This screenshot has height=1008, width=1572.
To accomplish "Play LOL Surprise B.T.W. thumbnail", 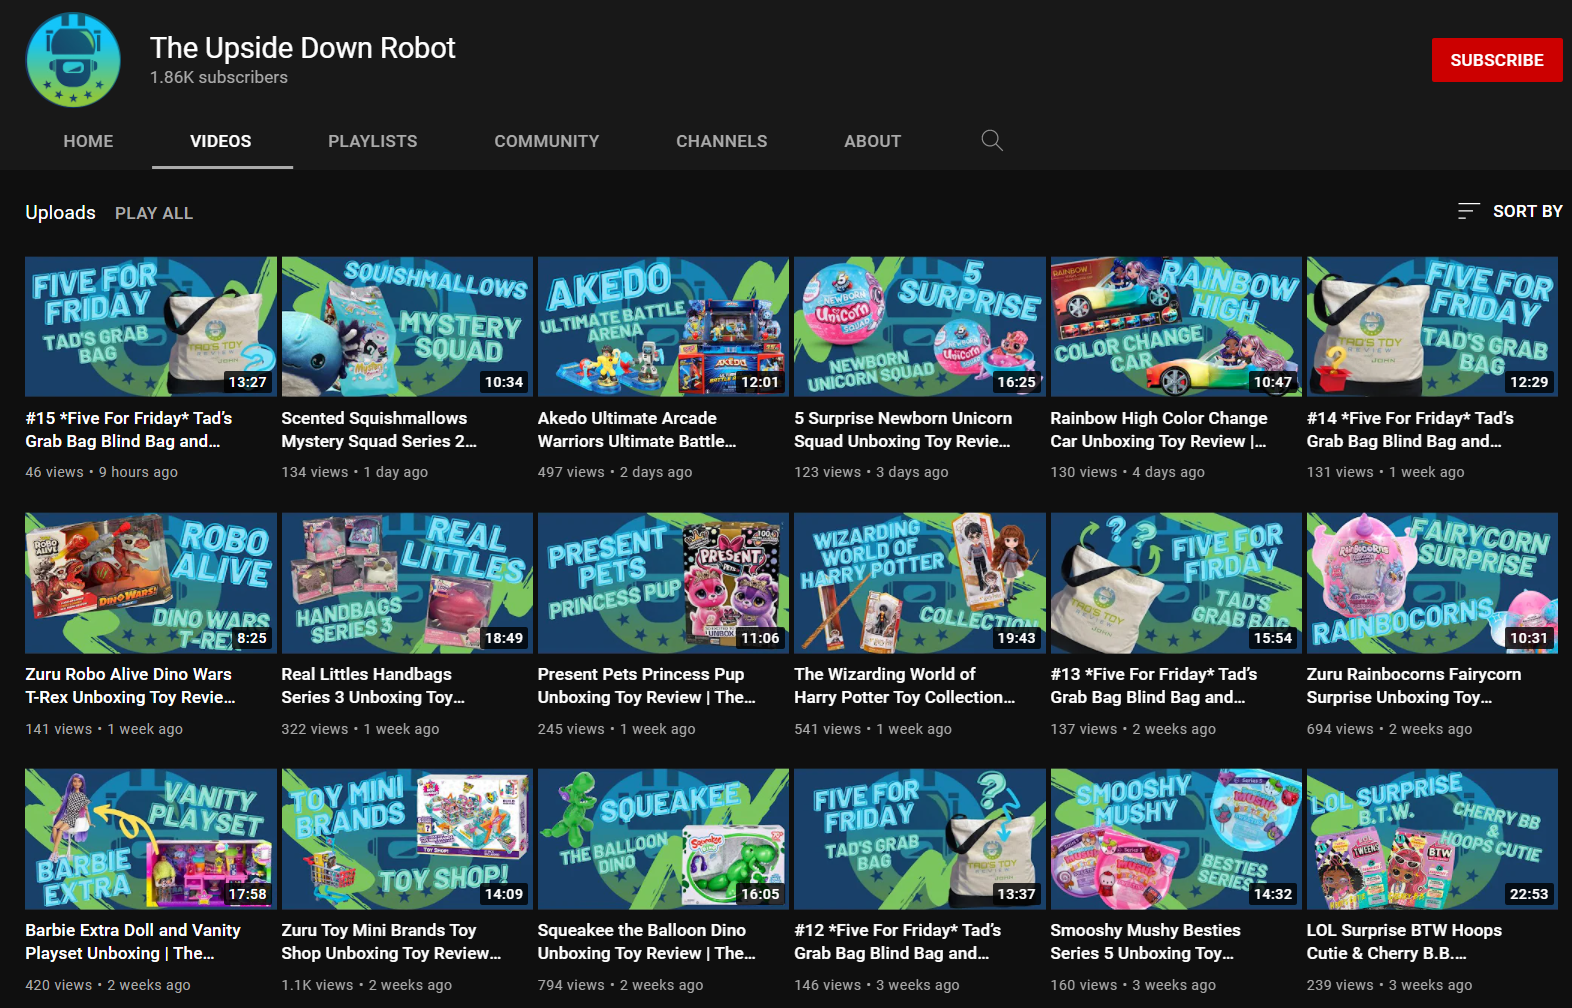I will pyautogui.click(x=1432, y=839).
